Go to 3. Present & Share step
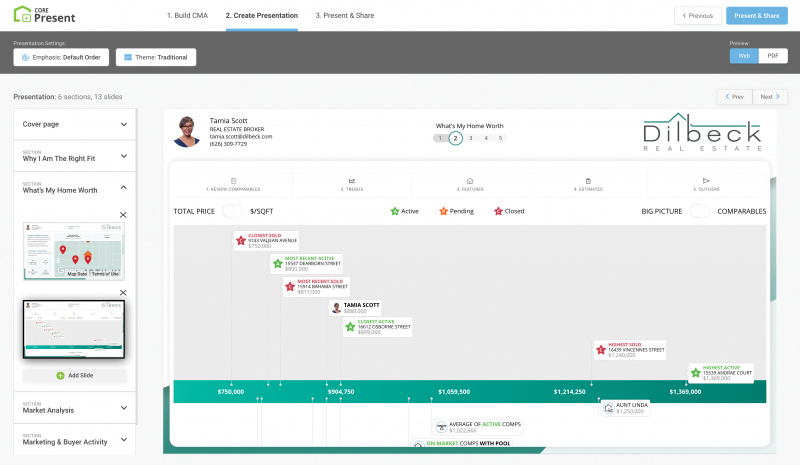This screenshot has width=800, height=465. tap(345, 15)
